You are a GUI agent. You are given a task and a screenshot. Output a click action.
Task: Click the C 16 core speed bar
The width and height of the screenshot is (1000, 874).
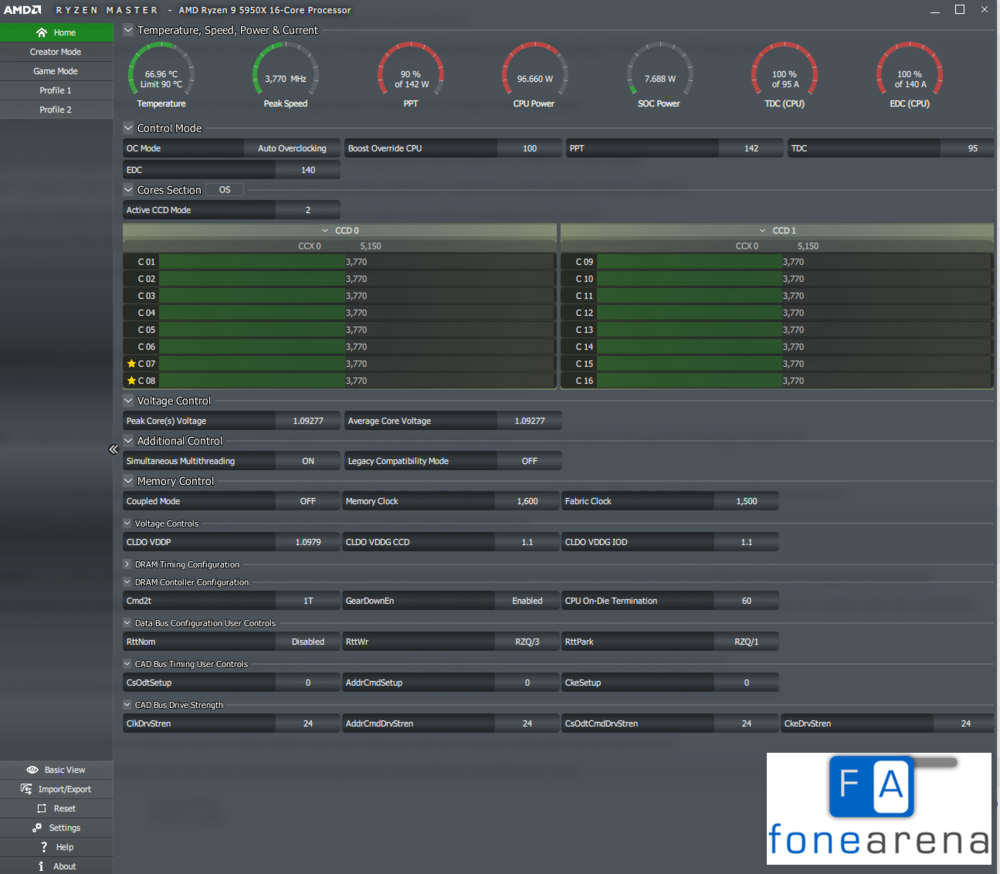click(x=795, y=380)
